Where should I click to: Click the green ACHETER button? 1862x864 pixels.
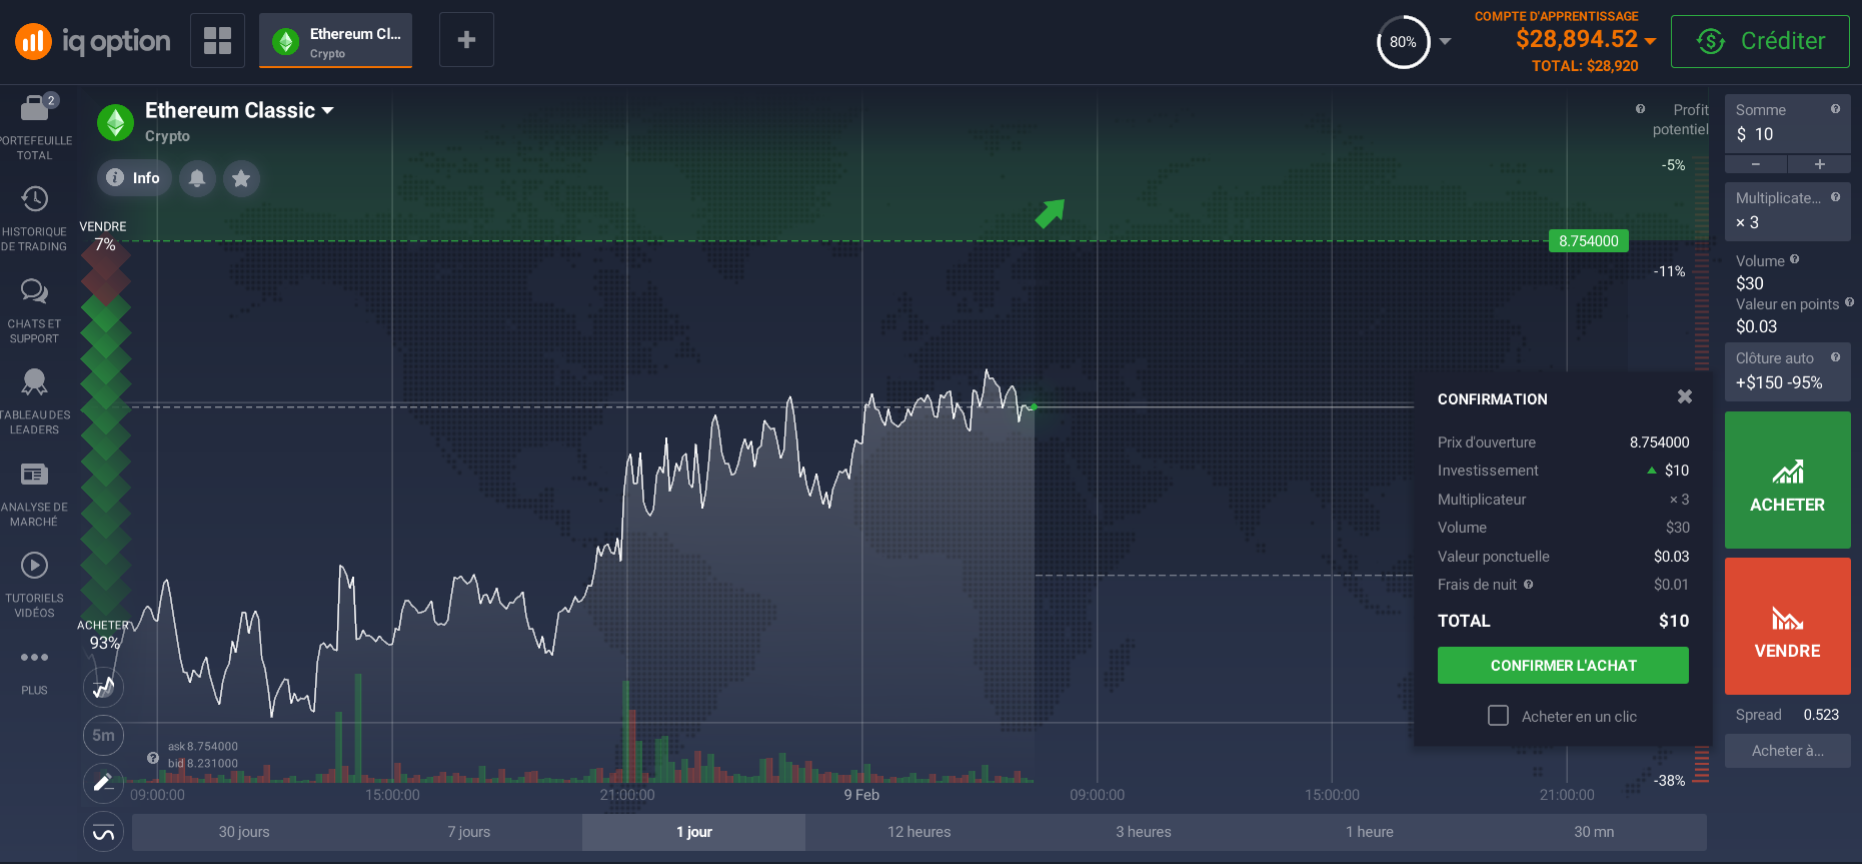click(1787, 480)
